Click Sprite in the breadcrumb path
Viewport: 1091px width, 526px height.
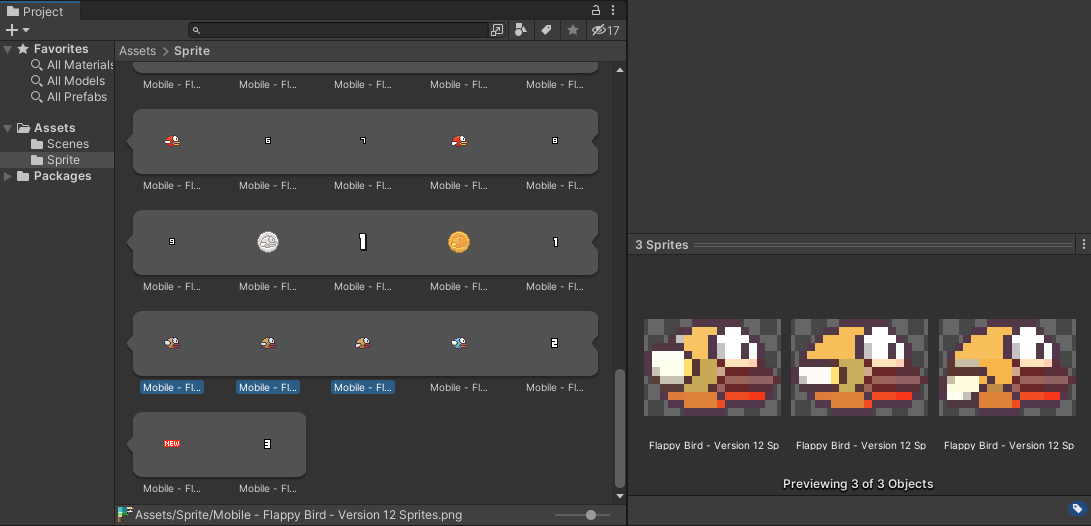[x=192, y=51]
